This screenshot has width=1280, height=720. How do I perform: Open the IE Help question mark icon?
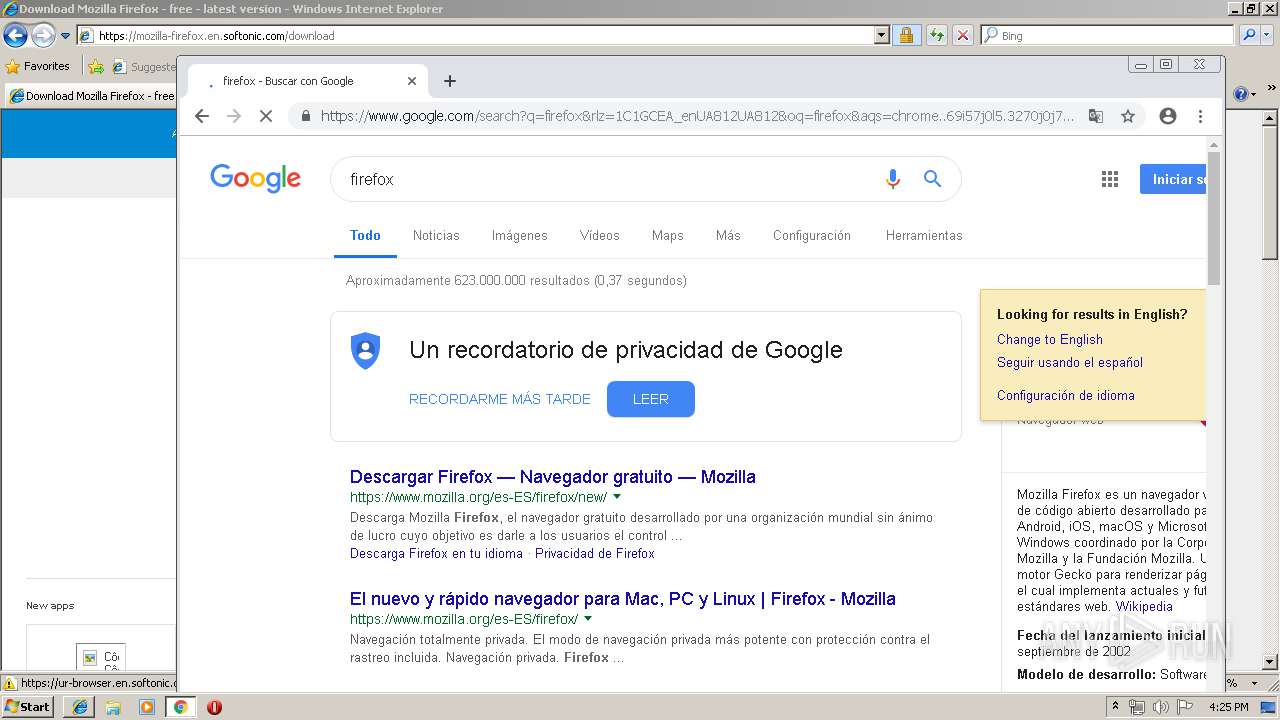pos(1240,95)
